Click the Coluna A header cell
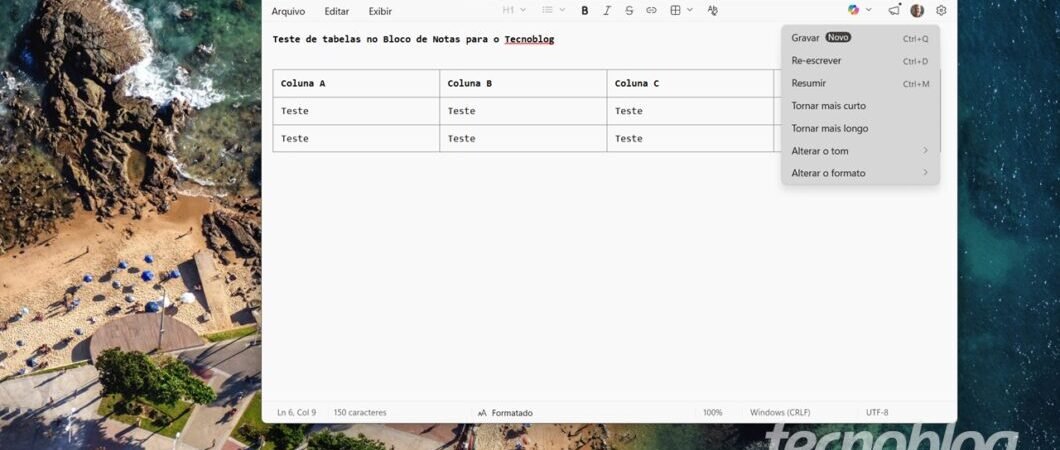 (356, 84)
